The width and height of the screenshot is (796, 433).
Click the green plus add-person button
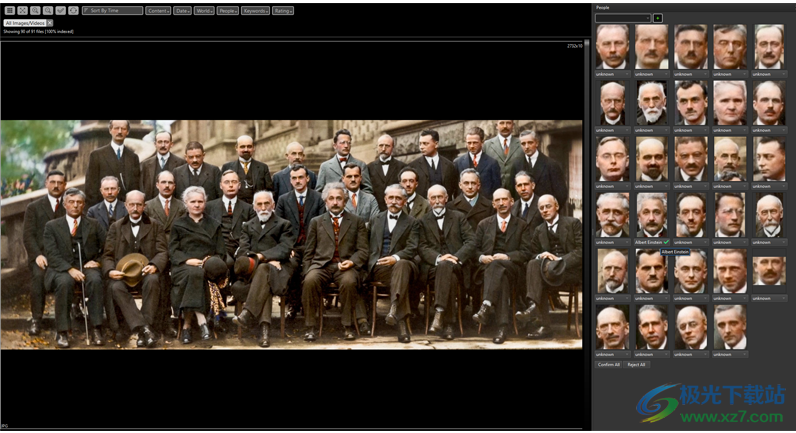(x=657, y=18)
